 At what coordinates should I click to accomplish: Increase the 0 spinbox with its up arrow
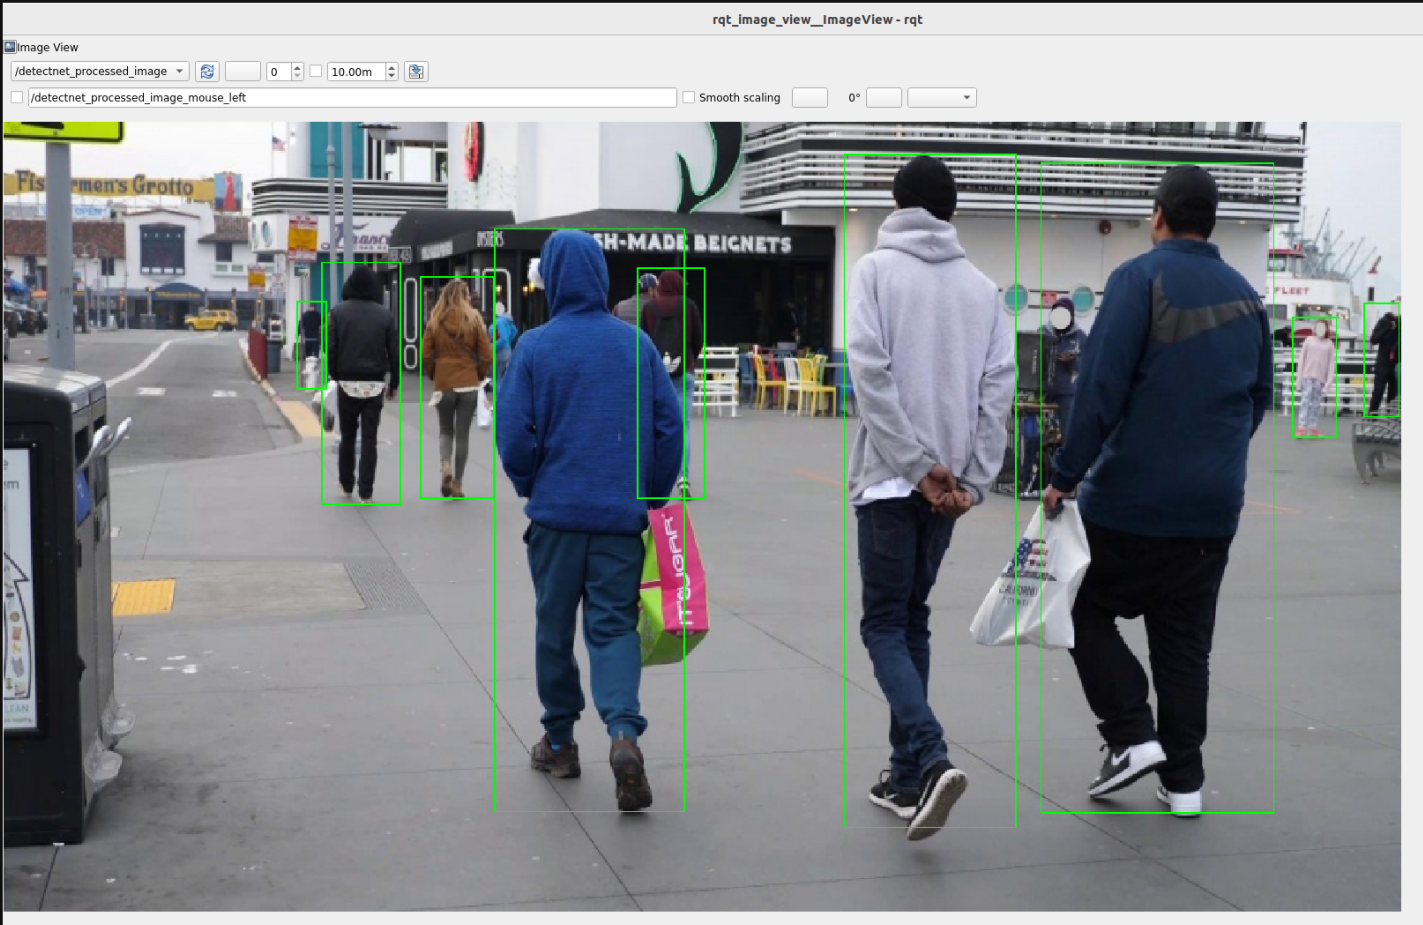coord(297,67)
